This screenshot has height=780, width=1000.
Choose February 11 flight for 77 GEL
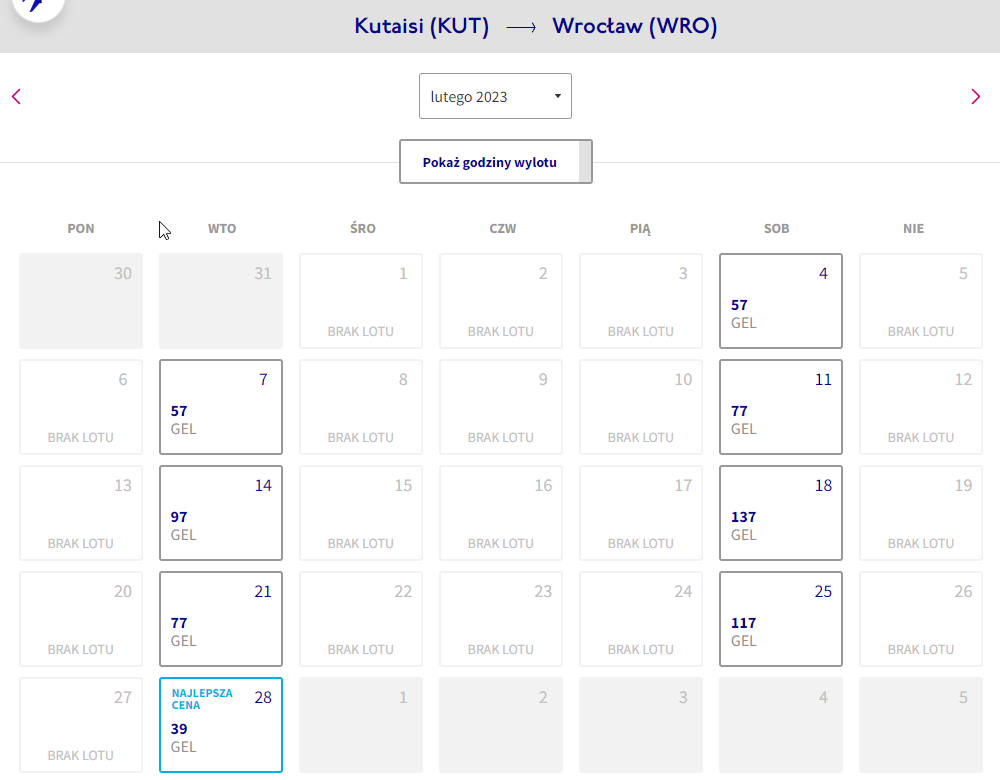pos(781,407)
